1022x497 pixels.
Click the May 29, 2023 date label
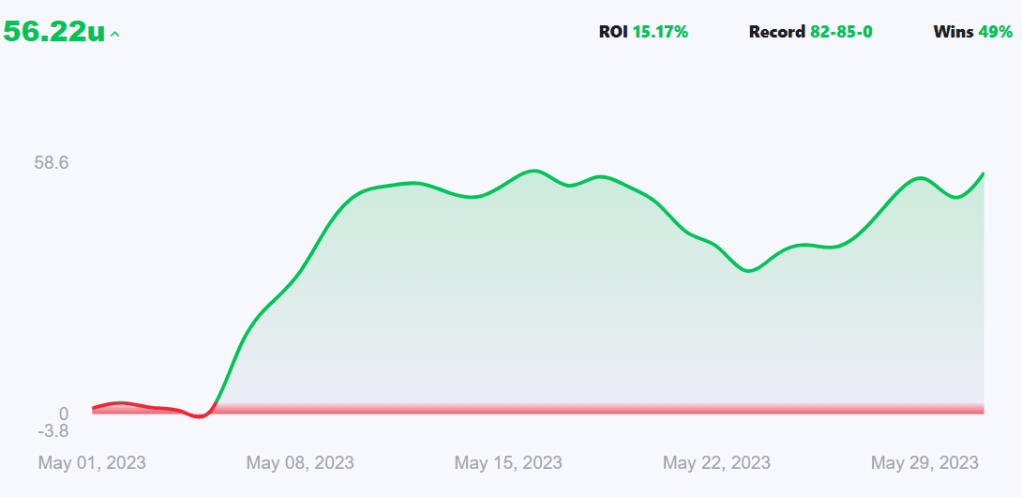[x=925, y=463]
